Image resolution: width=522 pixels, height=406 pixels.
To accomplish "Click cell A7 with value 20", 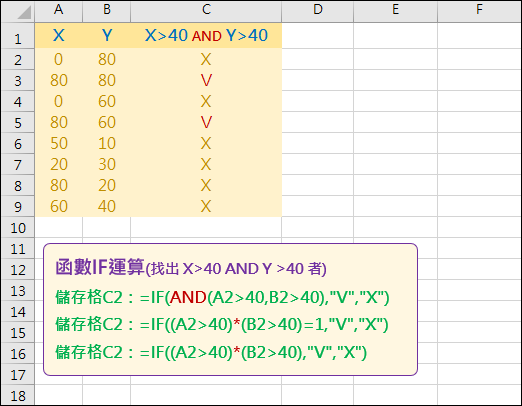I will point(59,164).
